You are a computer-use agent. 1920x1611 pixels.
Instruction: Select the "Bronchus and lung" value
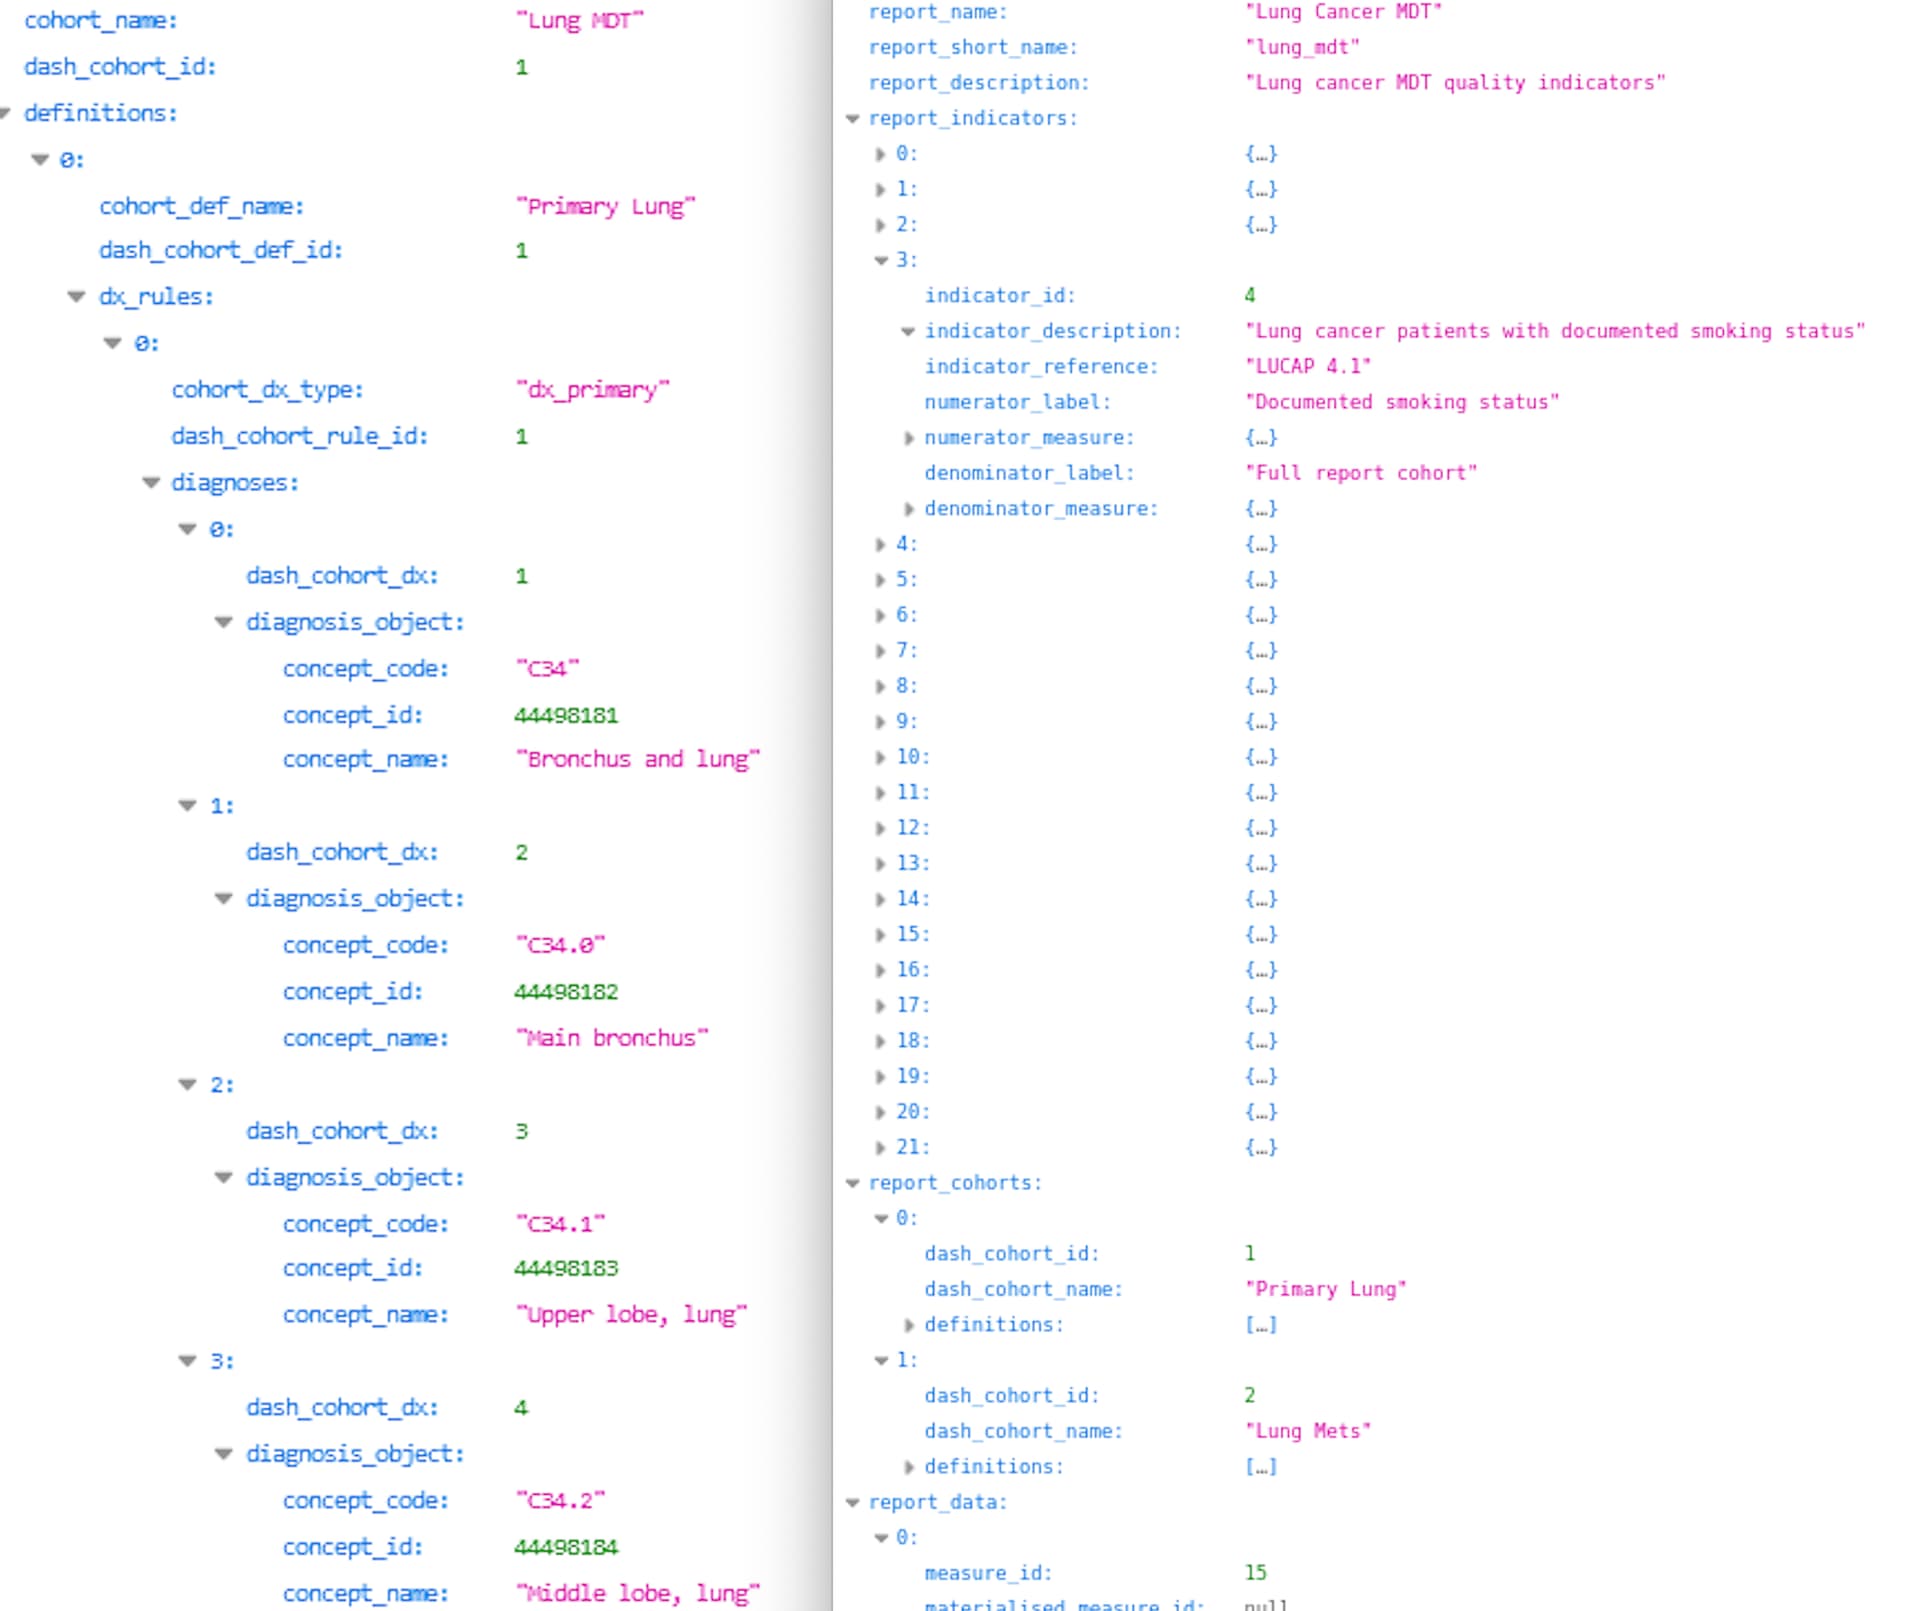[638, 759]
